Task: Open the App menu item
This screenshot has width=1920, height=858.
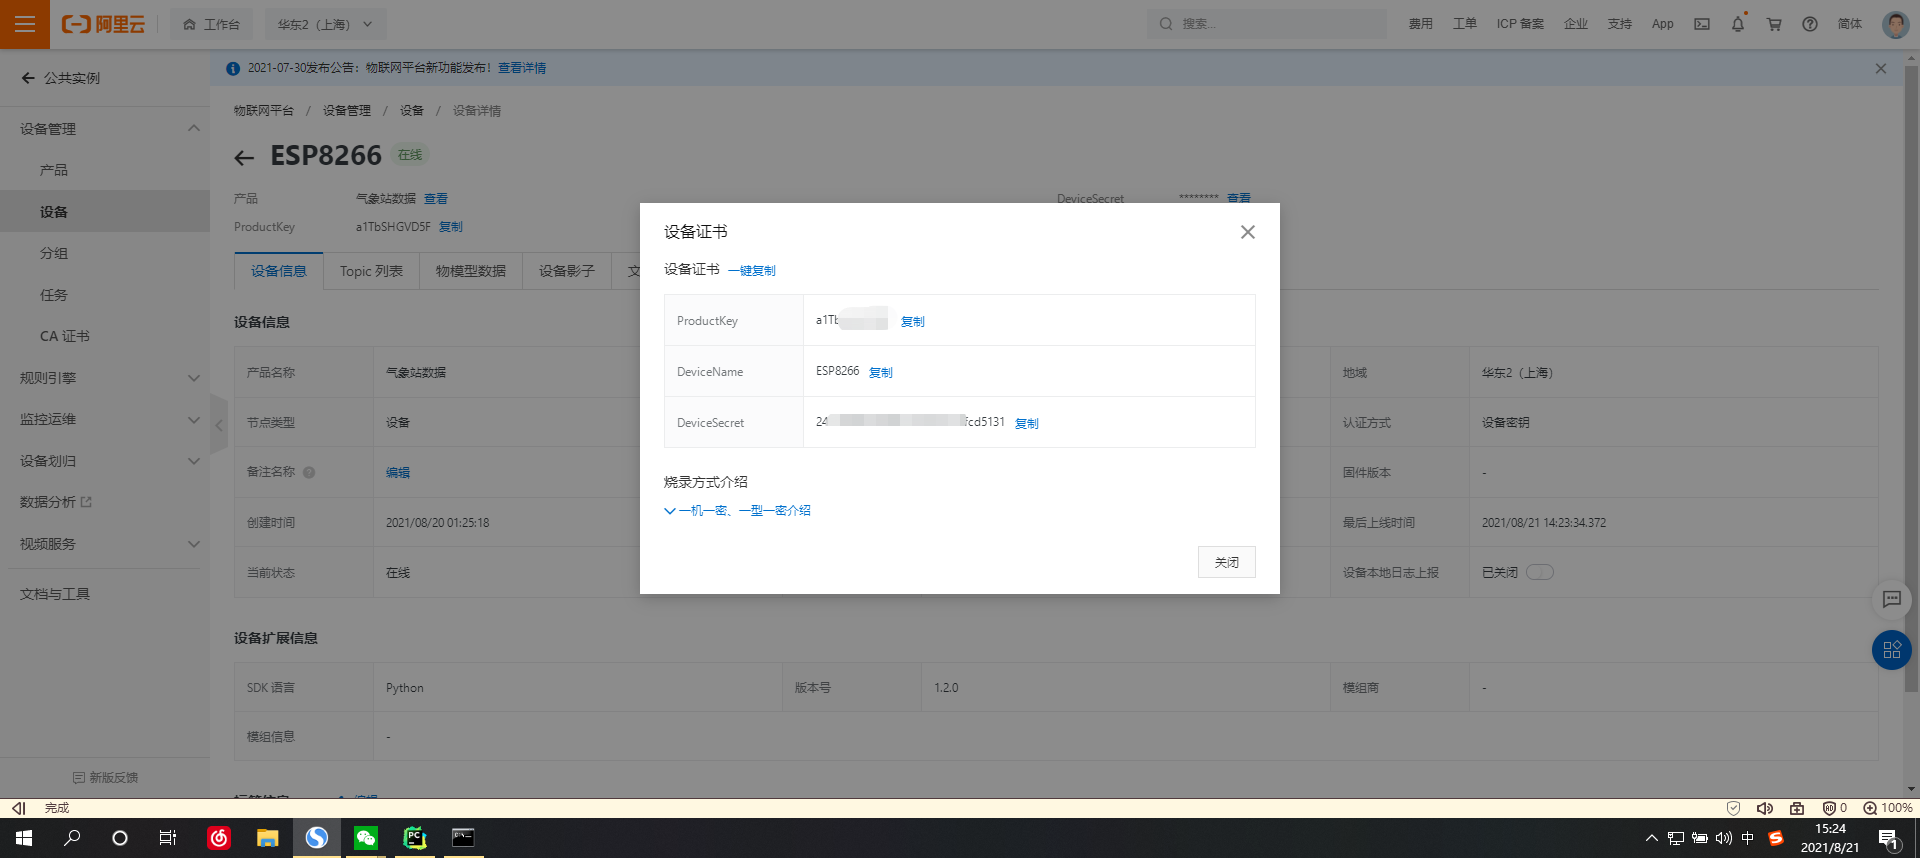Action: pos(1662,24)
